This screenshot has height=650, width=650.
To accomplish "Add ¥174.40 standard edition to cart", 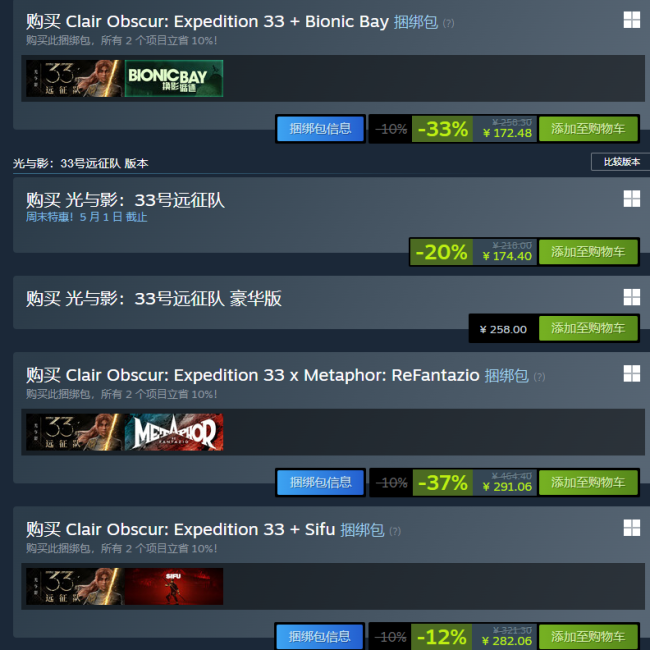I will coord(588,252).
